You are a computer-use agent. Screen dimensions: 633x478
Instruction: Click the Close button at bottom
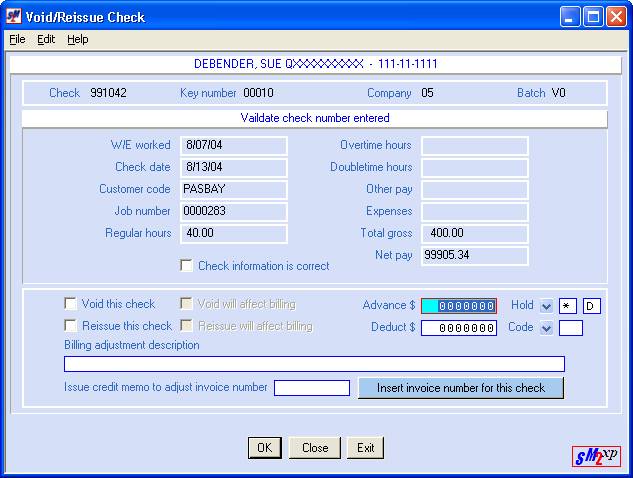pyautogui.click(x=315, y=448)
